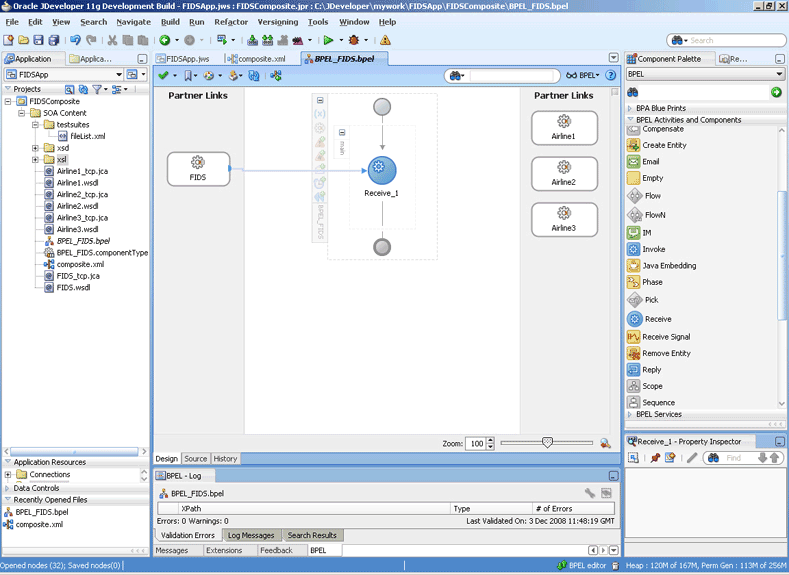Click the Airline1 partner link

coord(564,128)
